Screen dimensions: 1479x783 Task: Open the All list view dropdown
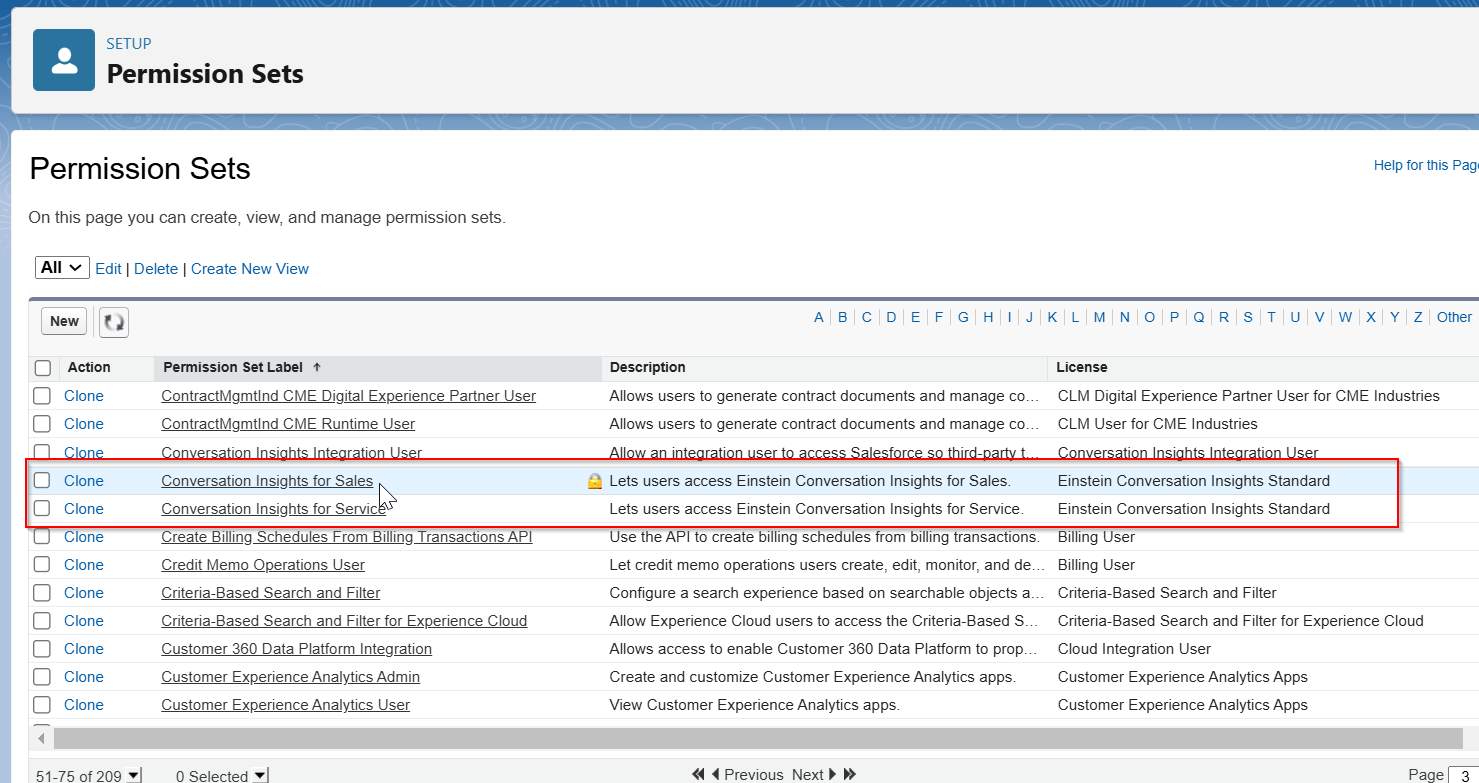click(62, 268)
